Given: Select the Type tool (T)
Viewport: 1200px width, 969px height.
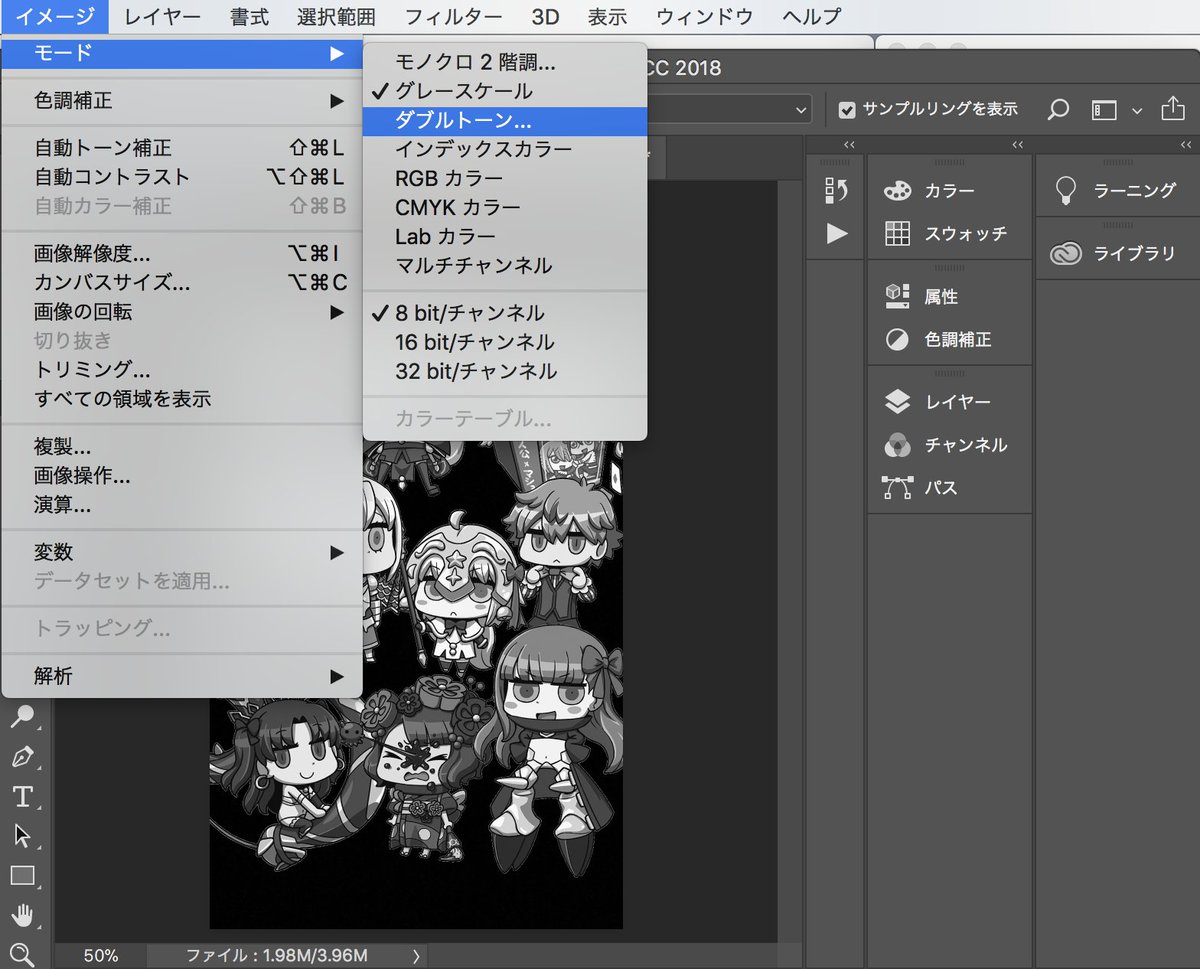Looking at the screenshot, I should pyautogui.click(x=22, y=796).
